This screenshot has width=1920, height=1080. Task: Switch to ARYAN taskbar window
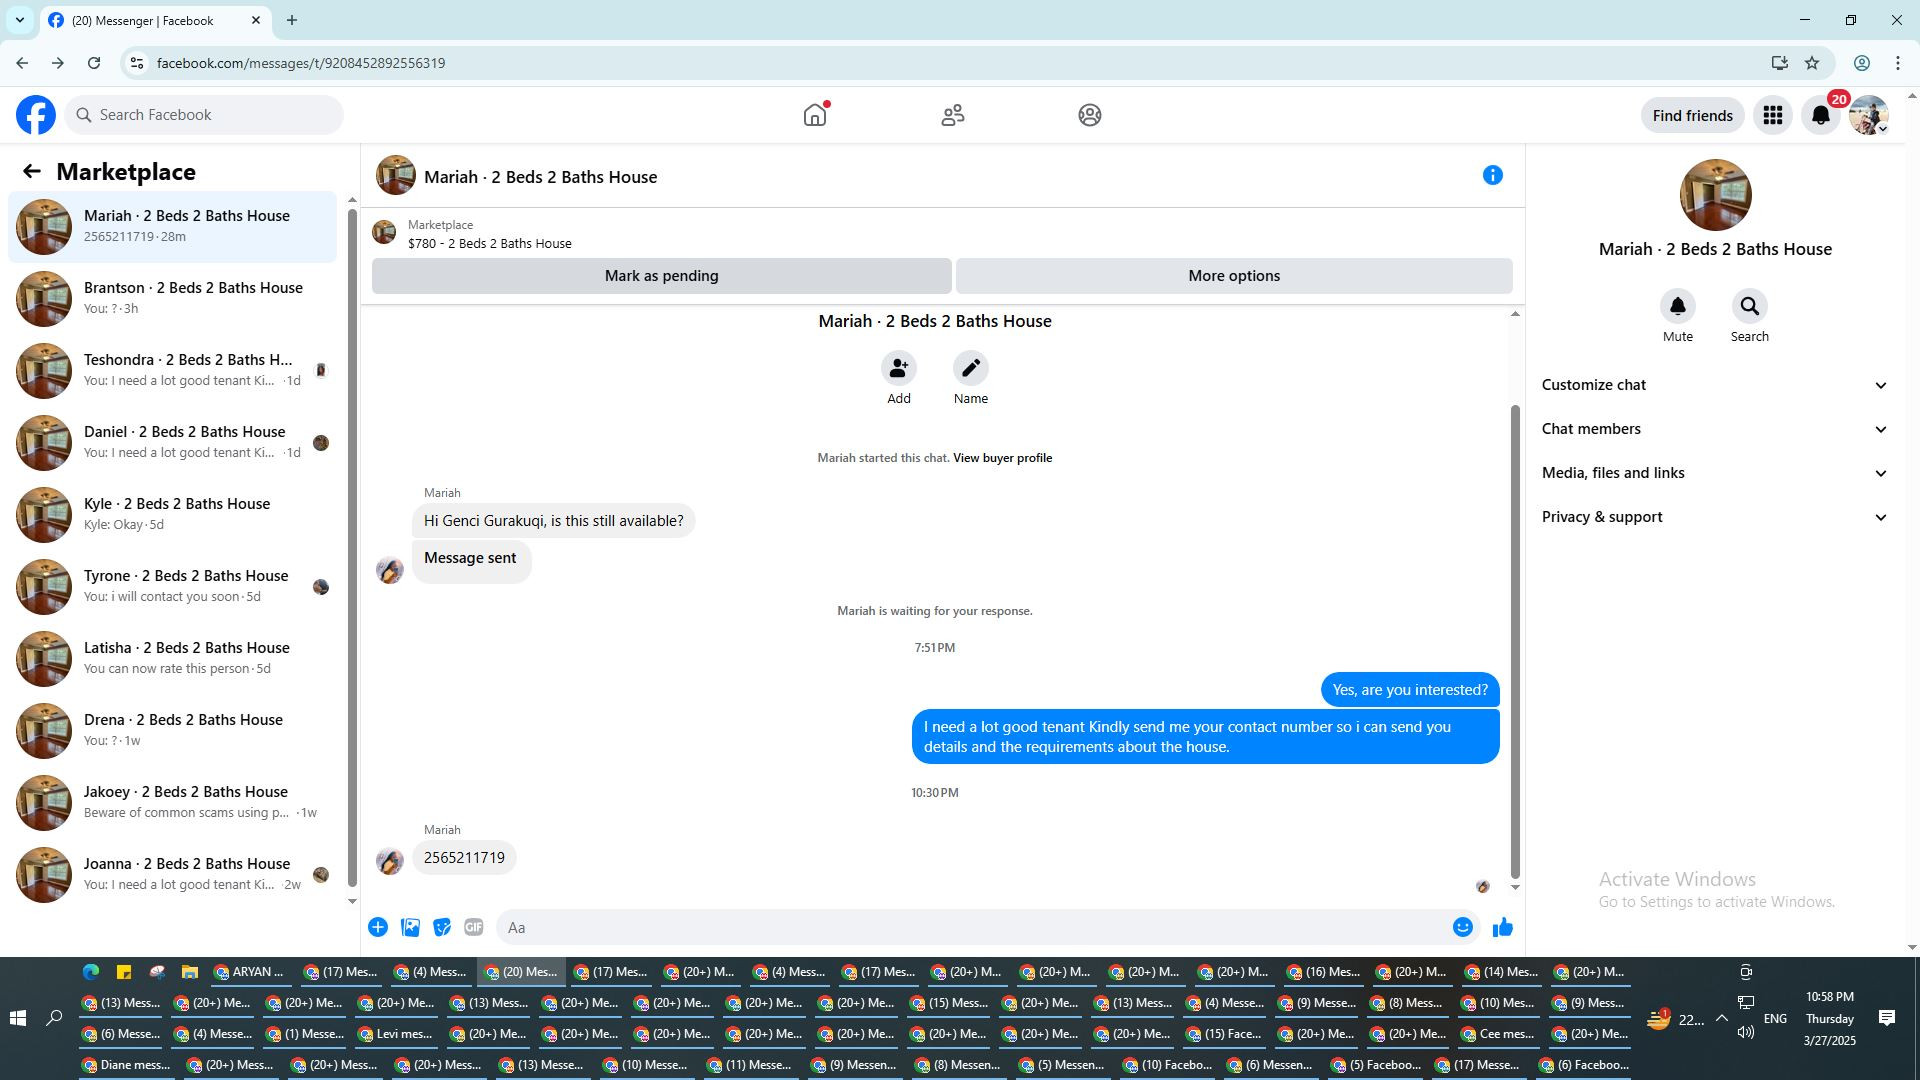(250, 972)
